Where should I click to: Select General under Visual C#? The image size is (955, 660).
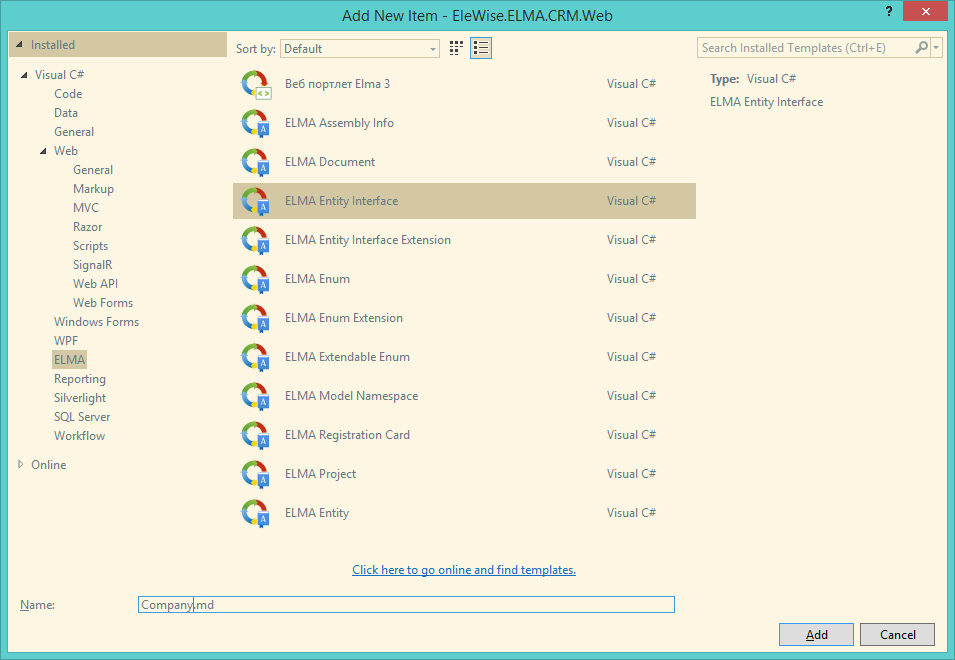point(74,132)
